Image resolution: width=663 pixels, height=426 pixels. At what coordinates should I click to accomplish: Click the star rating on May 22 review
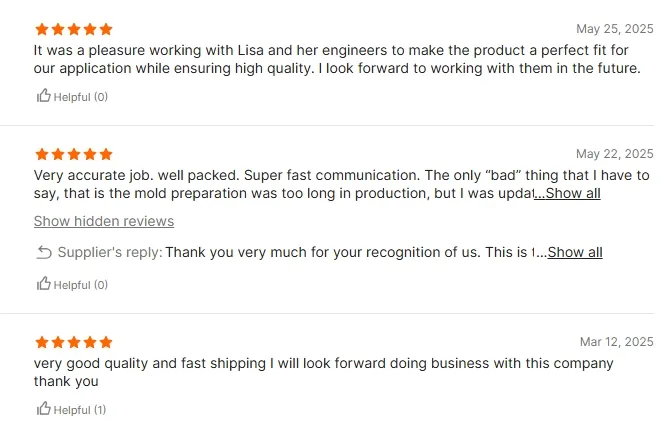[73, 155]
